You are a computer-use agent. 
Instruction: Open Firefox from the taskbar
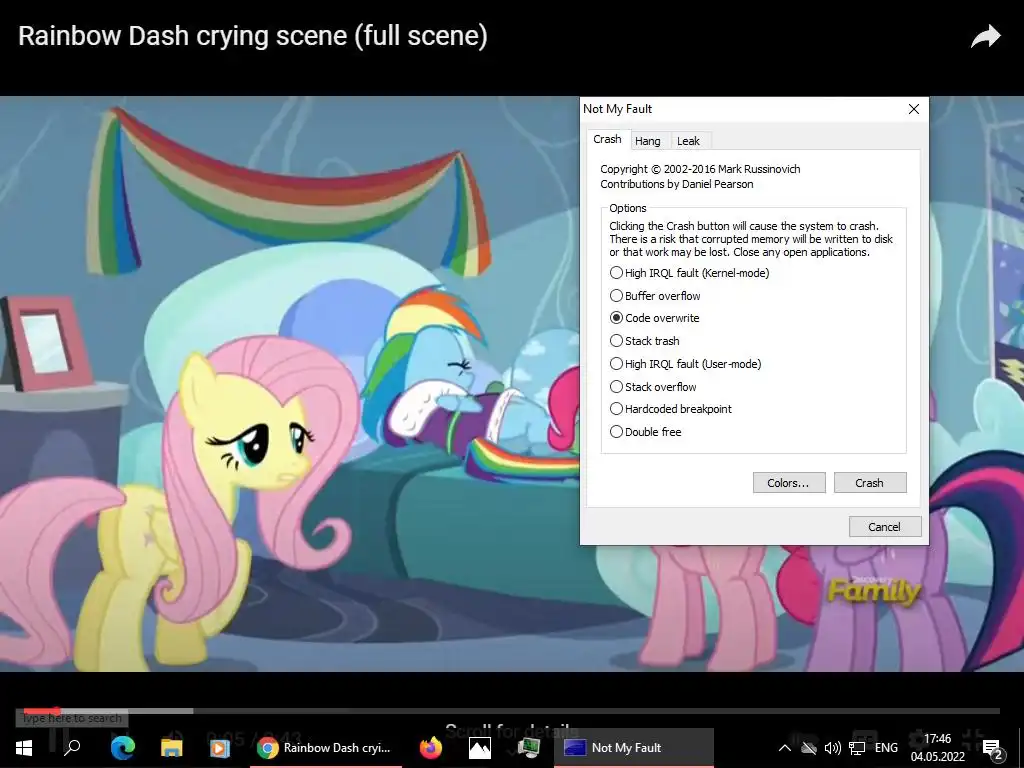[x=431, y=748]
